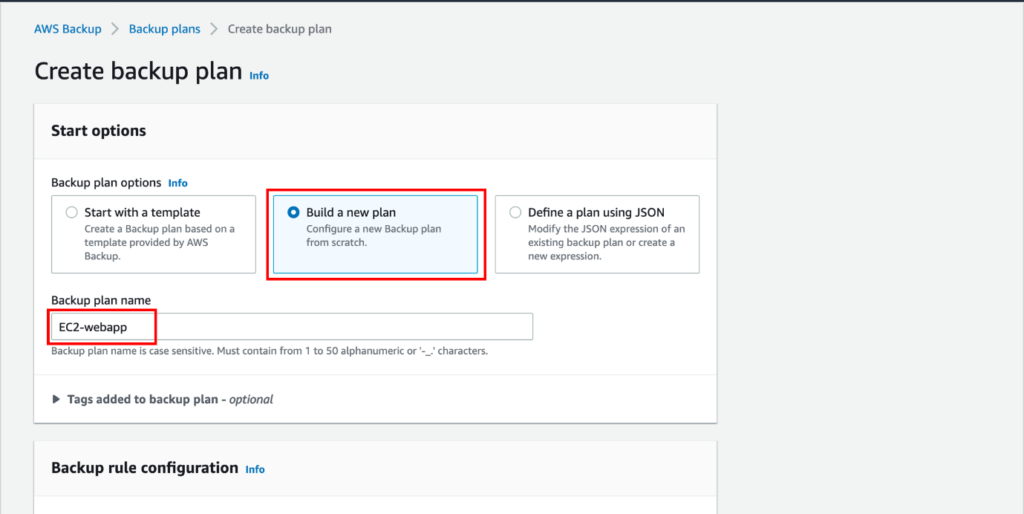
Task: Go to Backup plans breadcrumb
Action: (x=165, y=29)
